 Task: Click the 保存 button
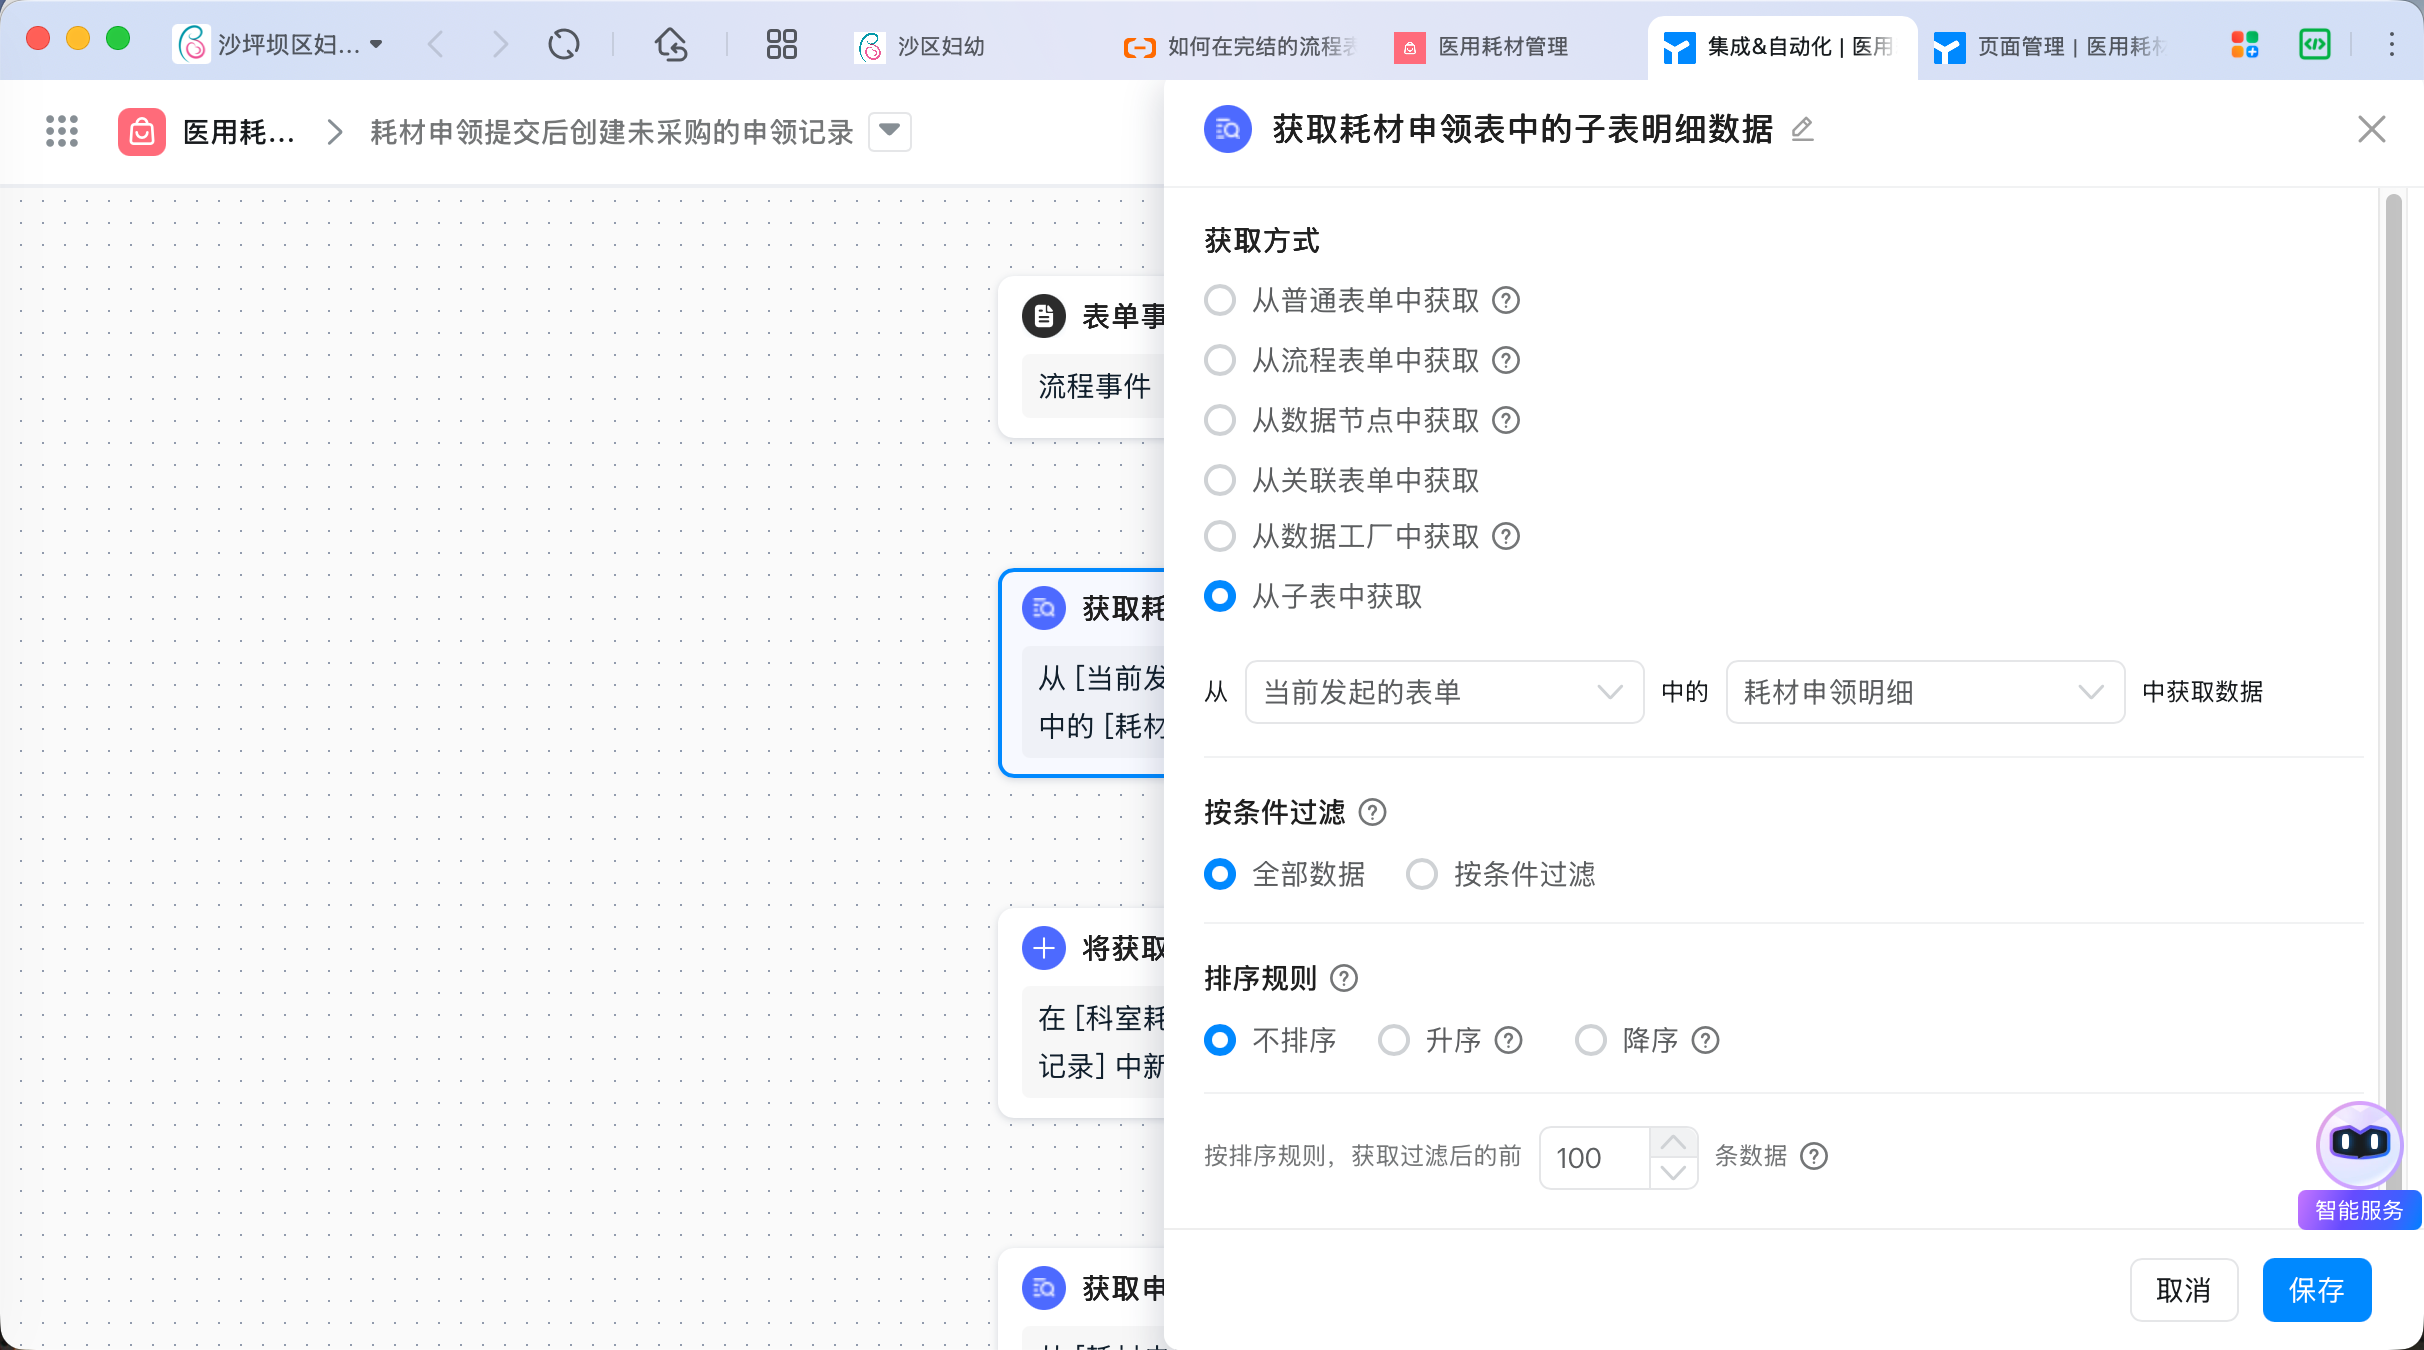[2316, 1290]
